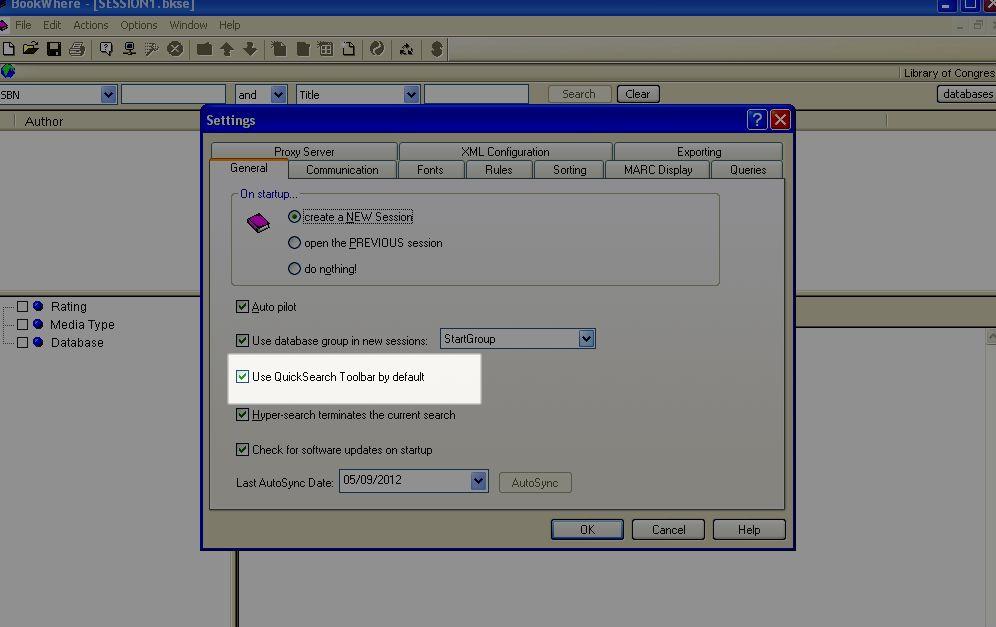Toggle the Auto pilot checkbox
Screen dimensions: 996x627
click(242, 307)
